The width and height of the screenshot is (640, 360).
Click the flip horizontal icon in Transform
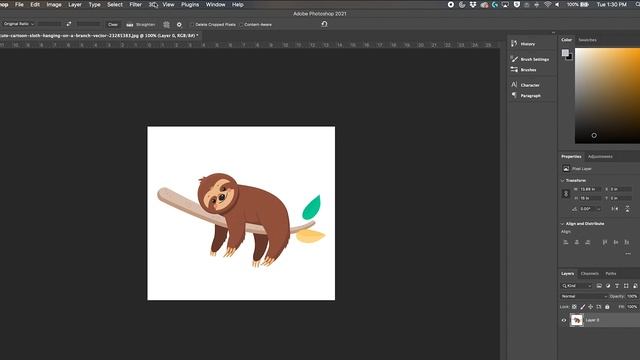614,209
